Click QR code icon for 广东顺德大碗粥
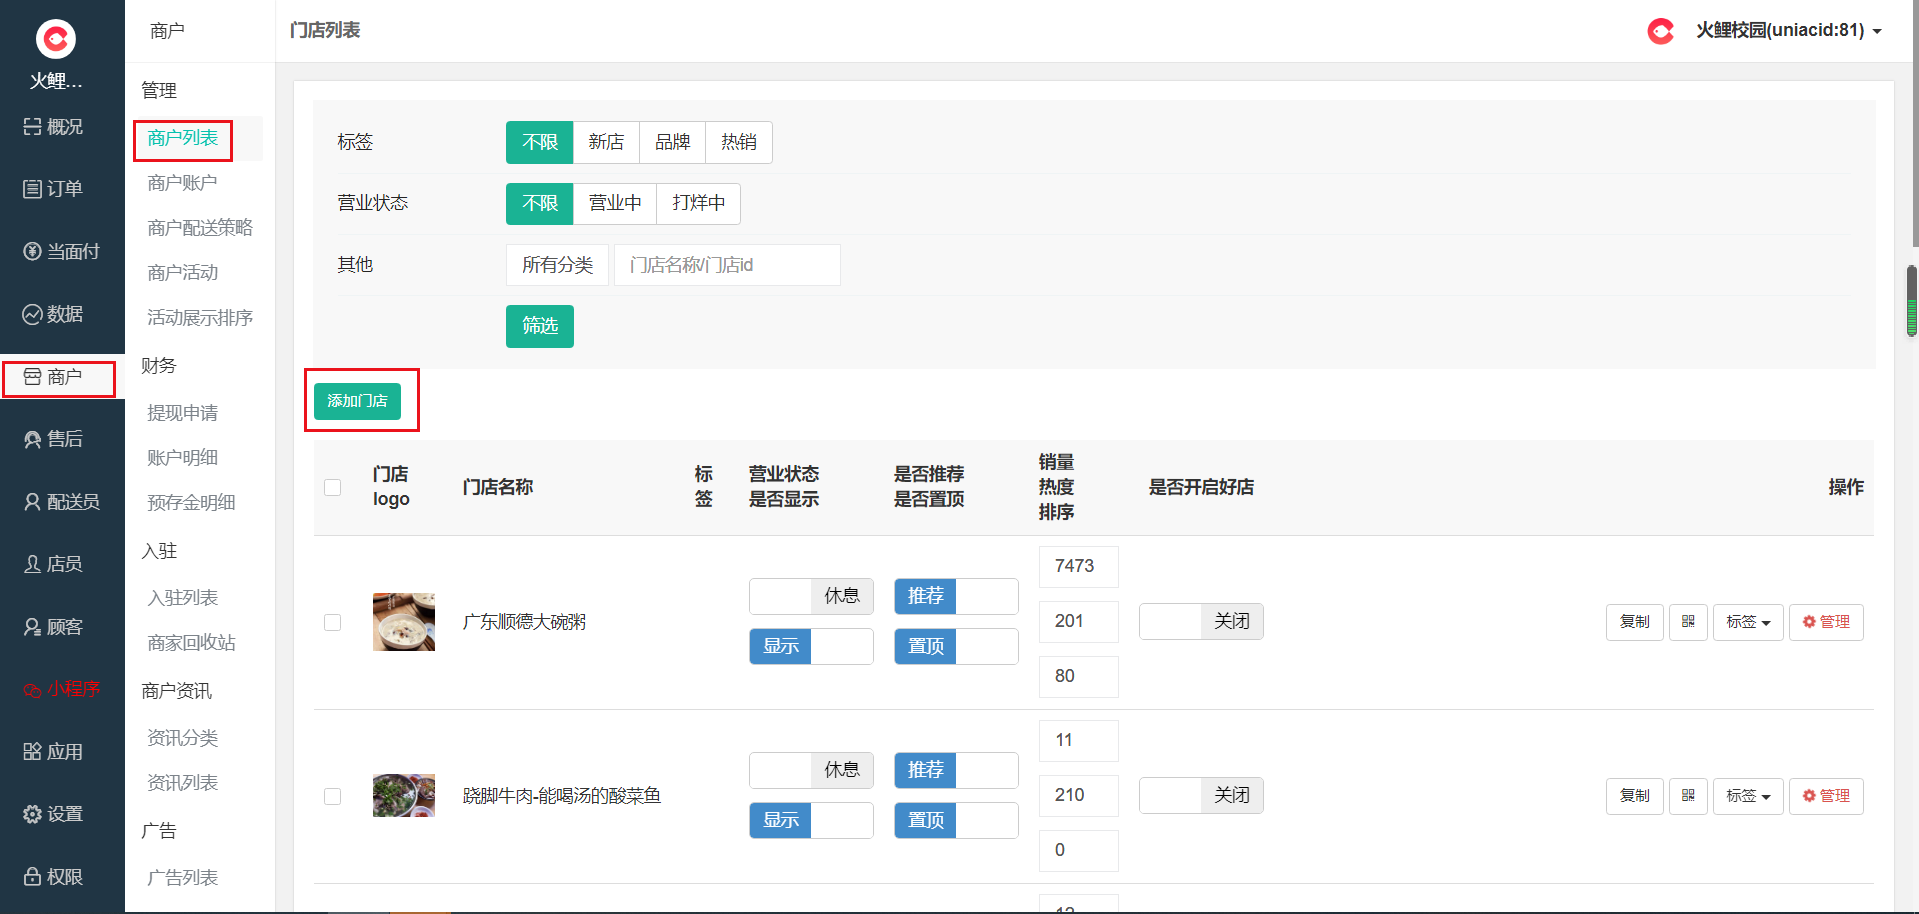 point(1687,622)
